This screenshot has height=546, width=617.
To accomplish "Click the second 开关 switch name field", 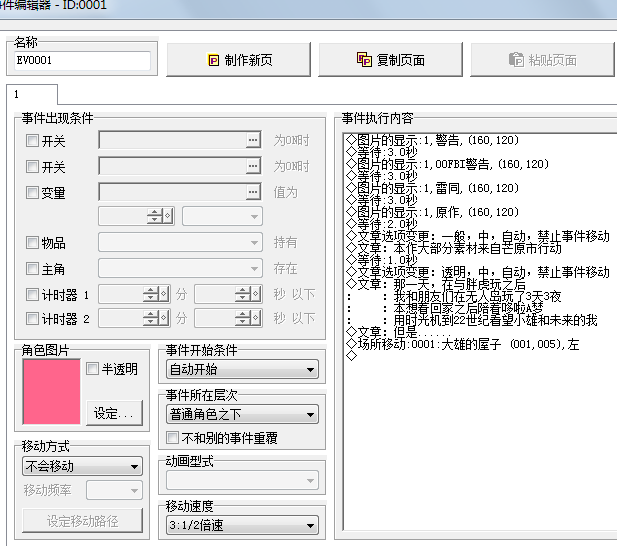I will pyautogui.click(x=173, y=166).
